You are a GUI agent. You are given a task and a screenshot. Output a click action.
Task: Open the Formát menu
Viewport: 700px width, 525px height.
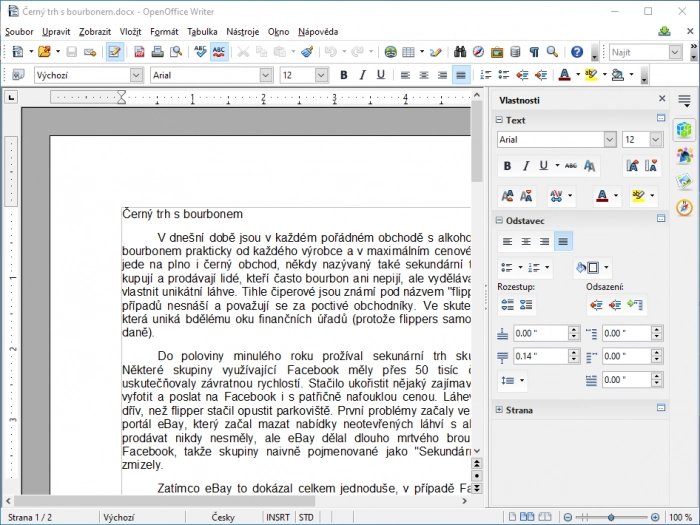point(164,32)
